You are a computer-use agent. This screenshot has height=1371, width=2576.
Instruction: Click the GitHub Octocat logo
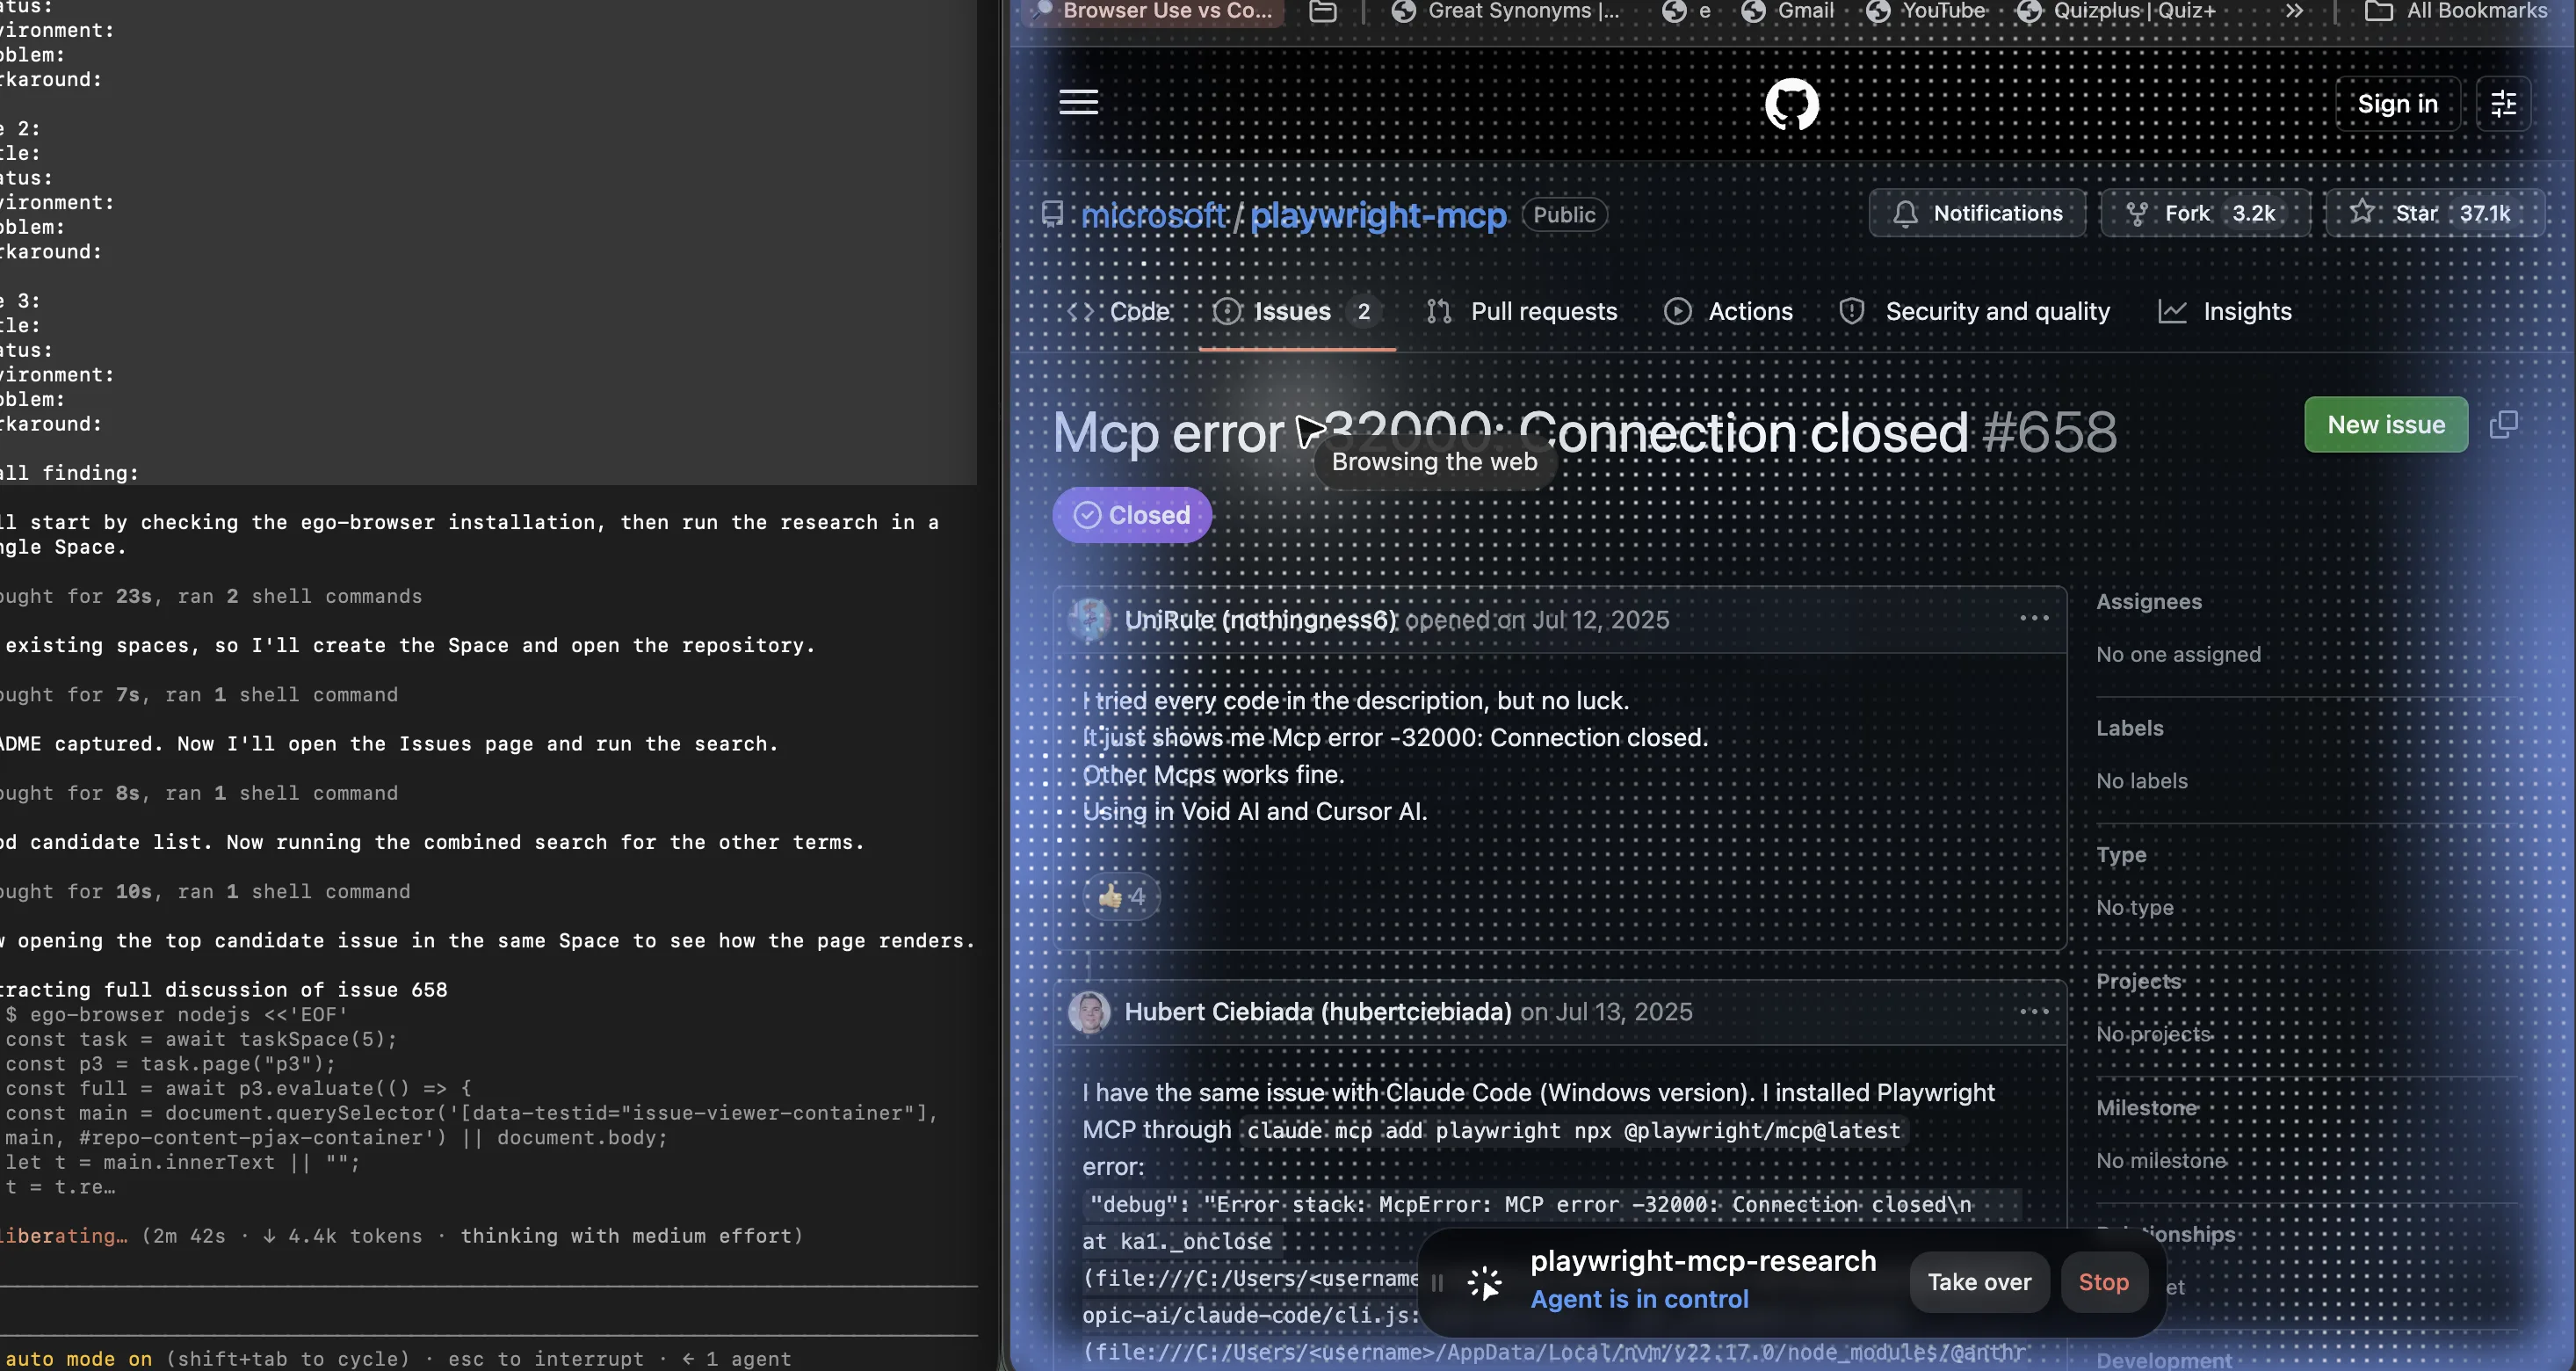tap(1791, 104)
